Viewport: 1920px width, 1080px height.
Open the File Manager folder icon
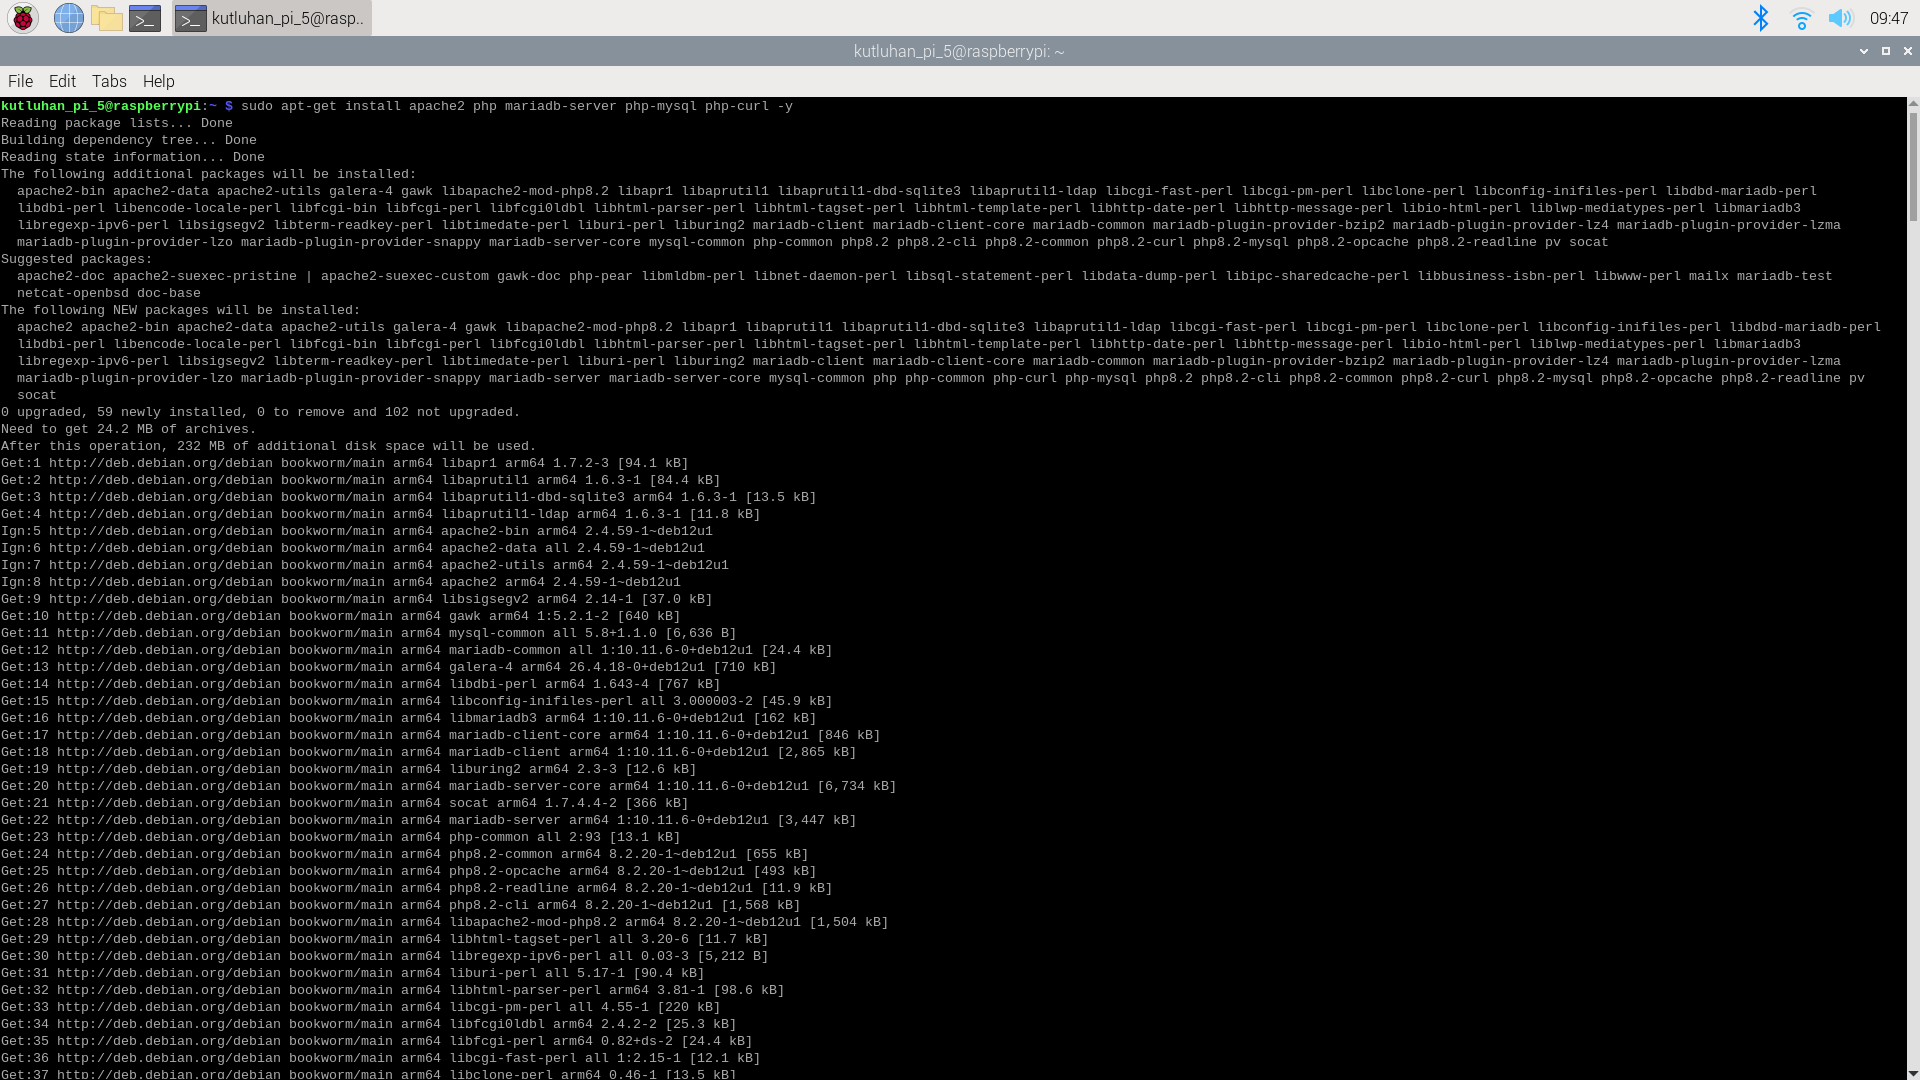click(107, 18)
